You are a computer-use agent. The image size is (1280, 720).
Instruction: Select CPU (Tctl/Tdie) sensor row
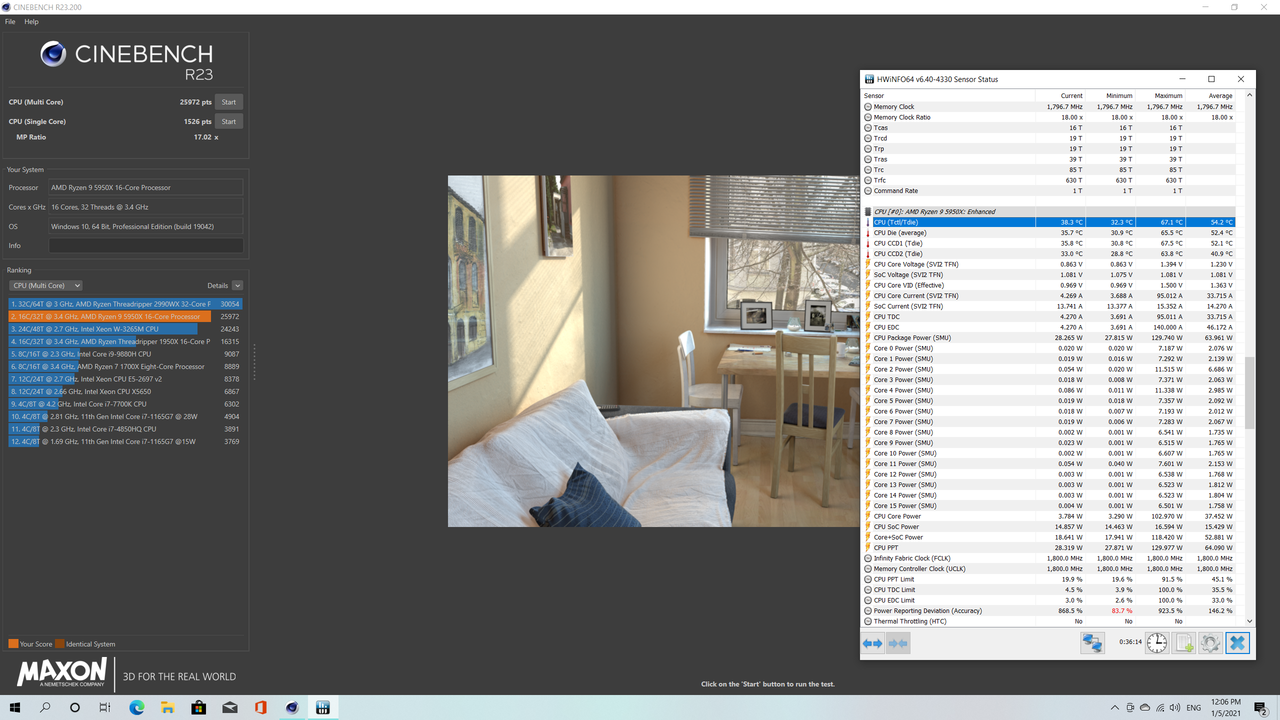(1049, 222)
